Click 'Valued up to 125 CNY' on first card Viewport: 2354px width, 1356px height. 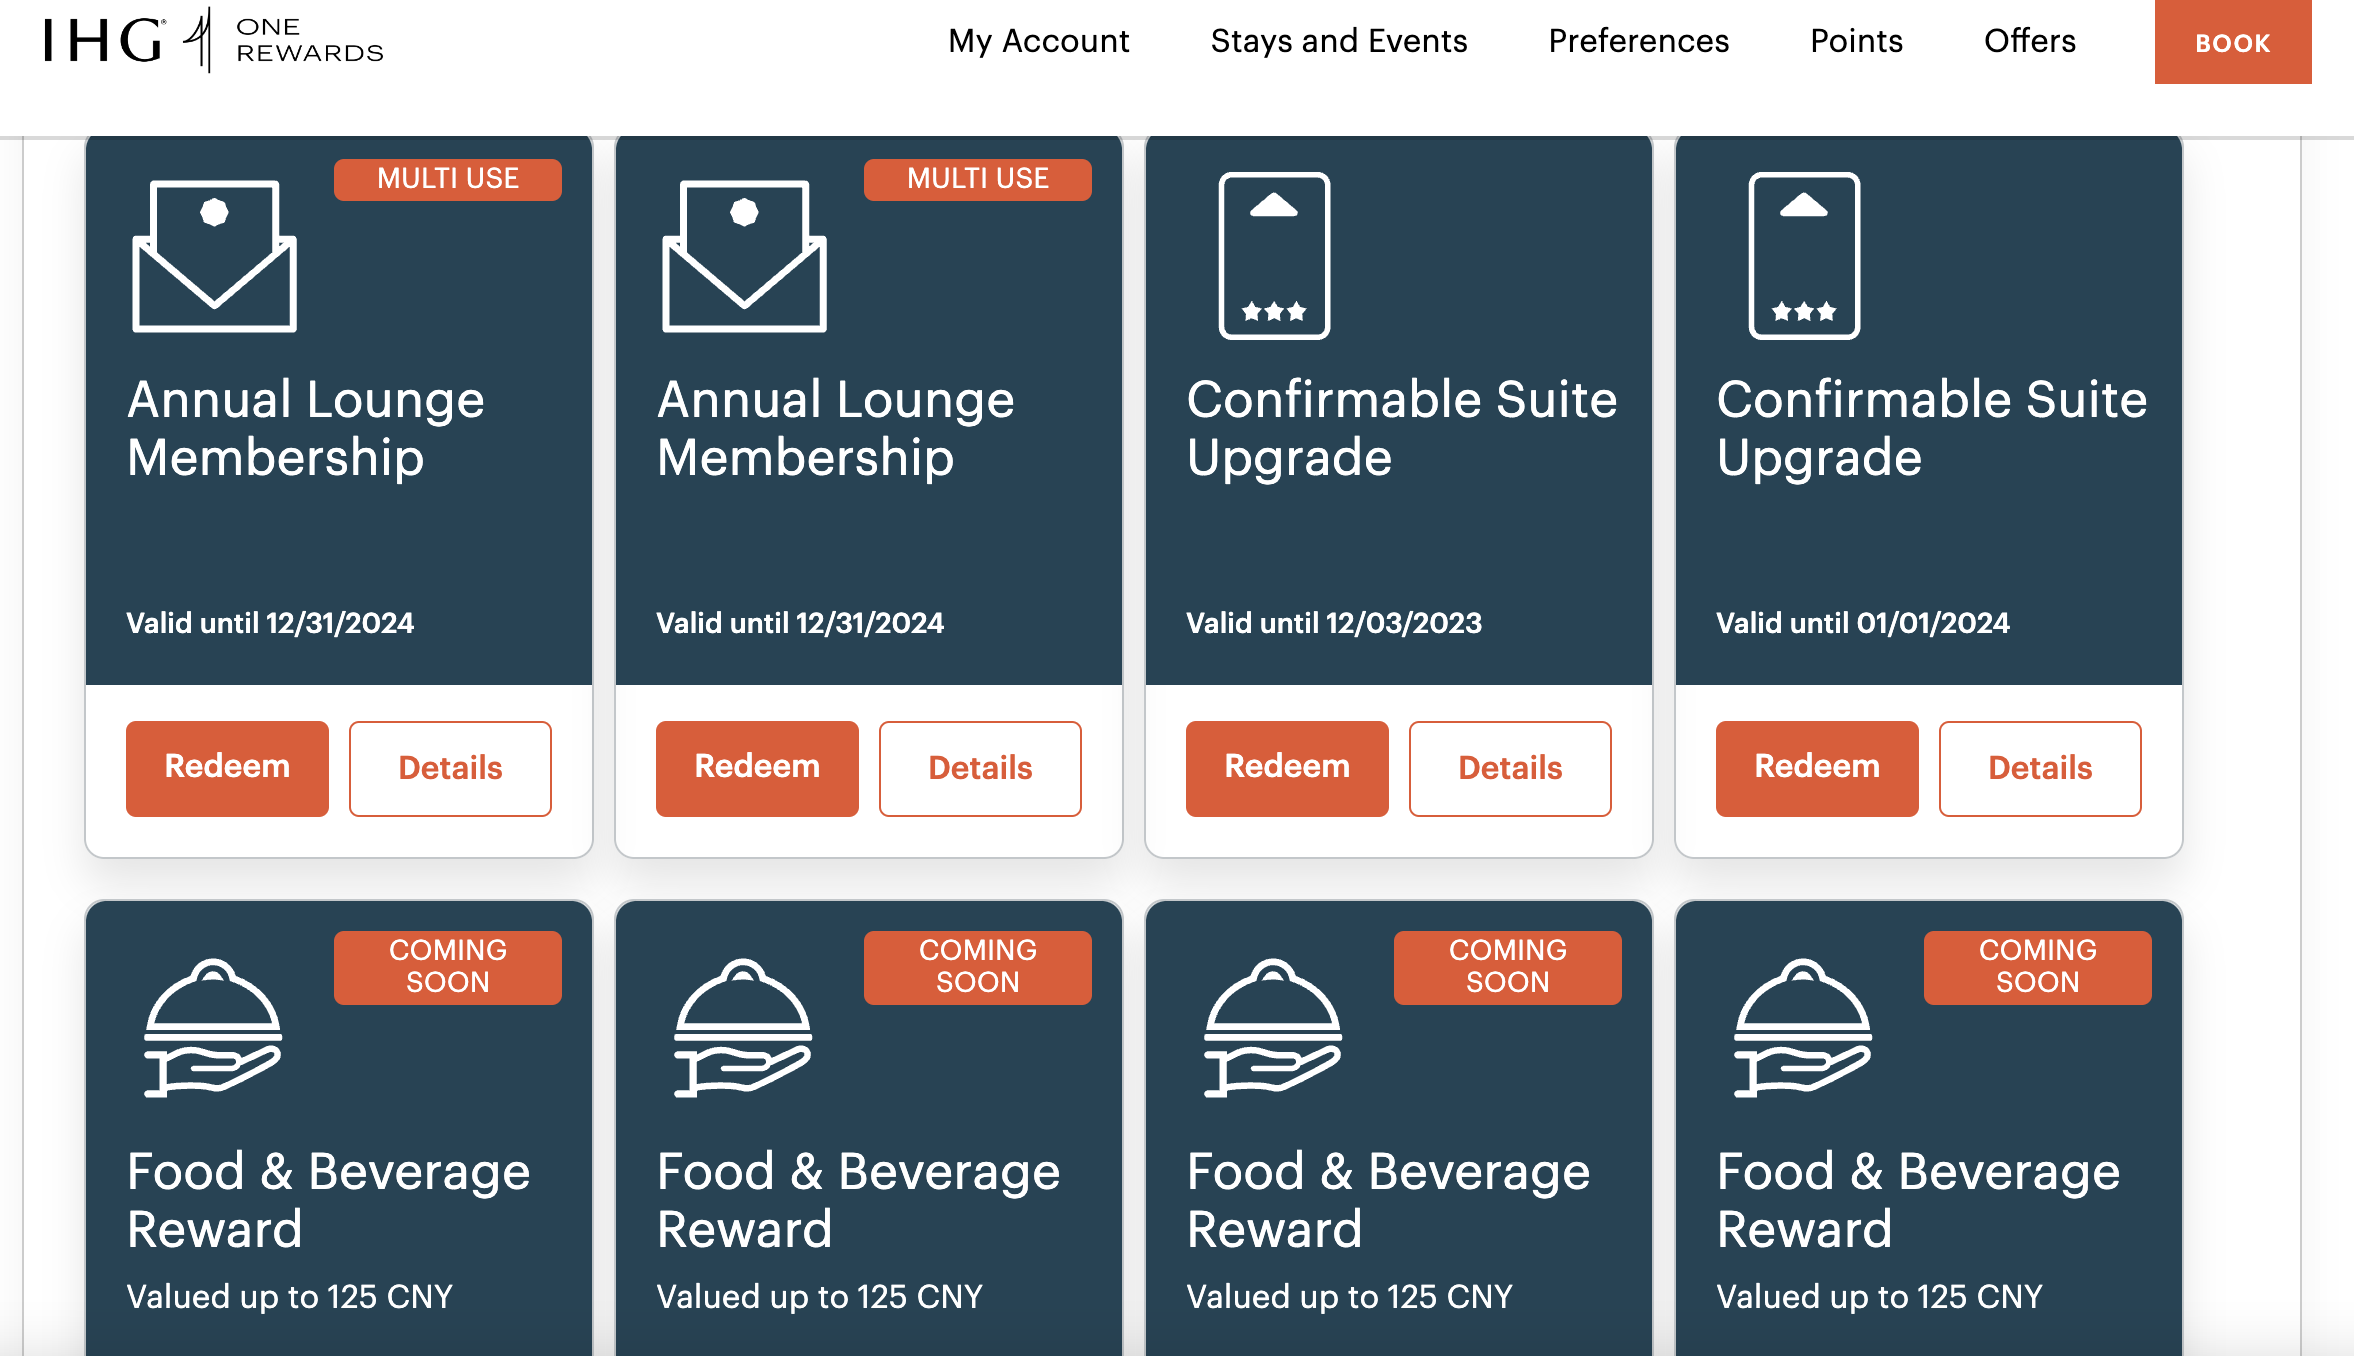click(290, 1297)
